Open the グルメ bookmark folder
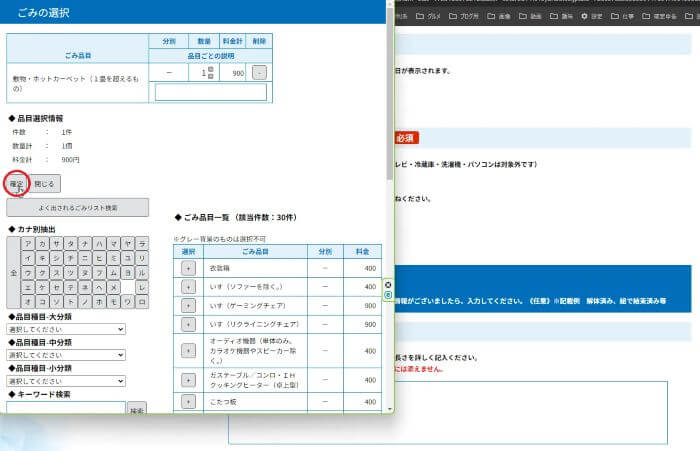This screenshot has height=451, width=700. click(428, 16)
